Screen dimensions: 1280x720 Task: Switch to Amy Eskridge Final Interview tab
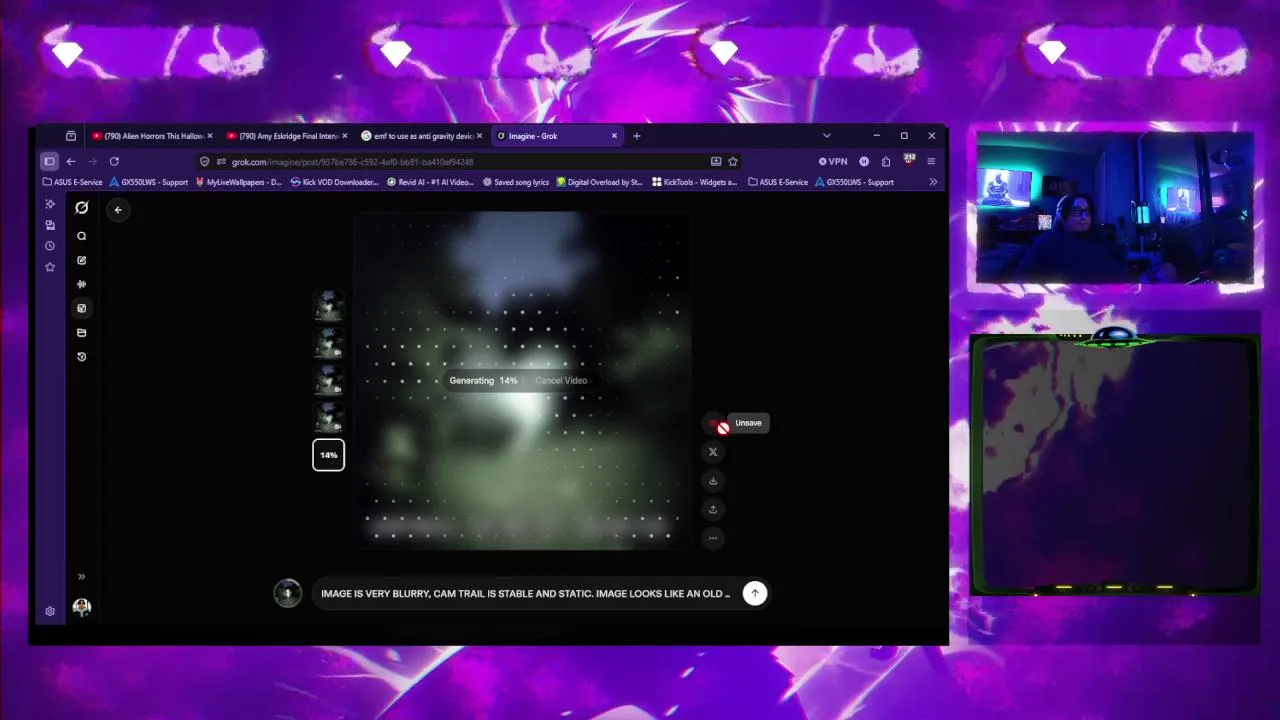pyautogui.click(x=288, y=136)
